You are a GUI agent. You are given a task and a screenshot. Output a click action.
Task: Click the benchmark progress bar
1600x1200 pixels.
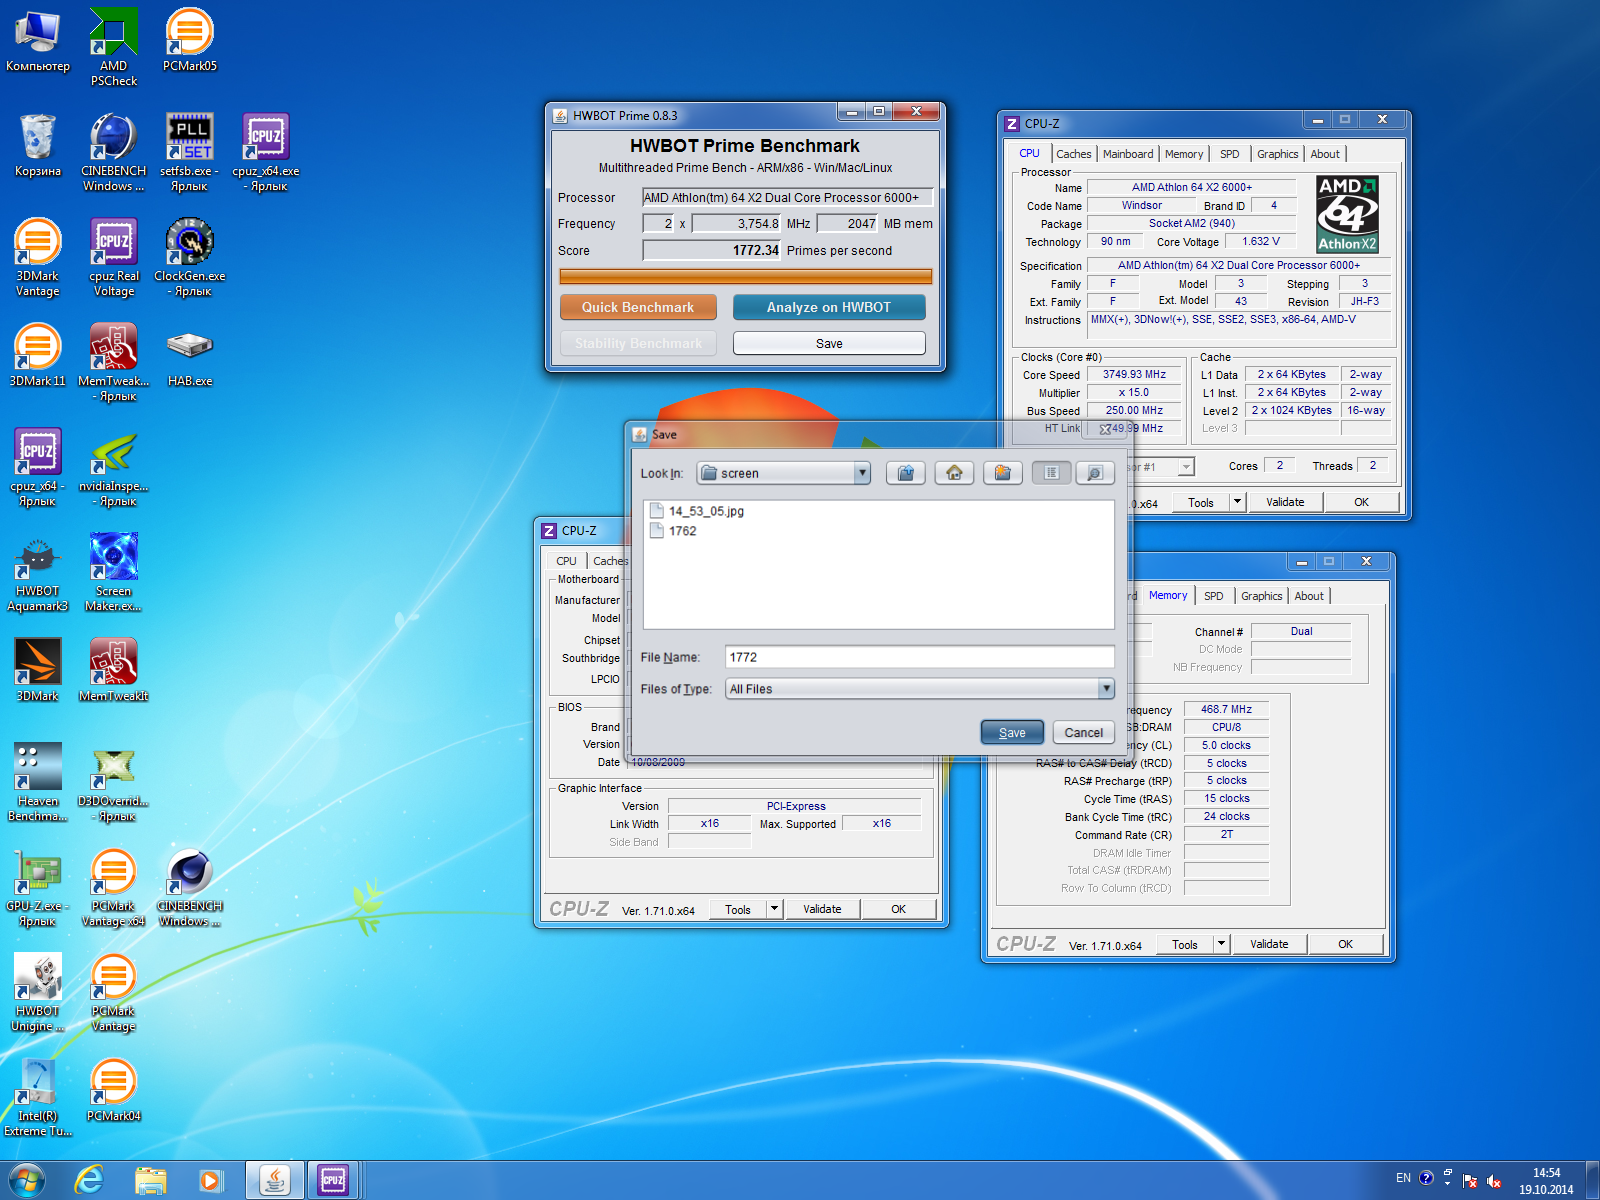(x=746, y=276)
